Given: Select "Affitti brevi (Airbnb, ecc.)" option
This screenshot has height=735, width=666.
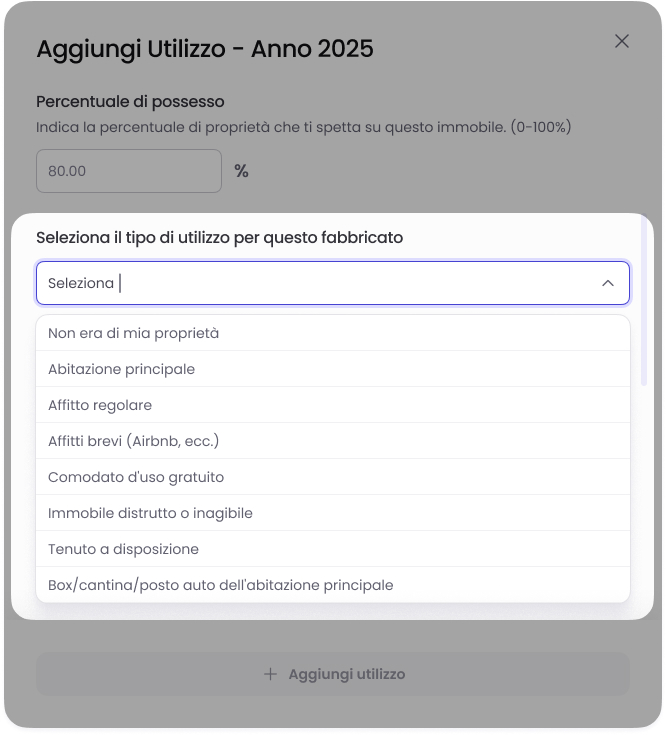Looking at the screenshot, I should pyautogui.click(x=133, y=441).
